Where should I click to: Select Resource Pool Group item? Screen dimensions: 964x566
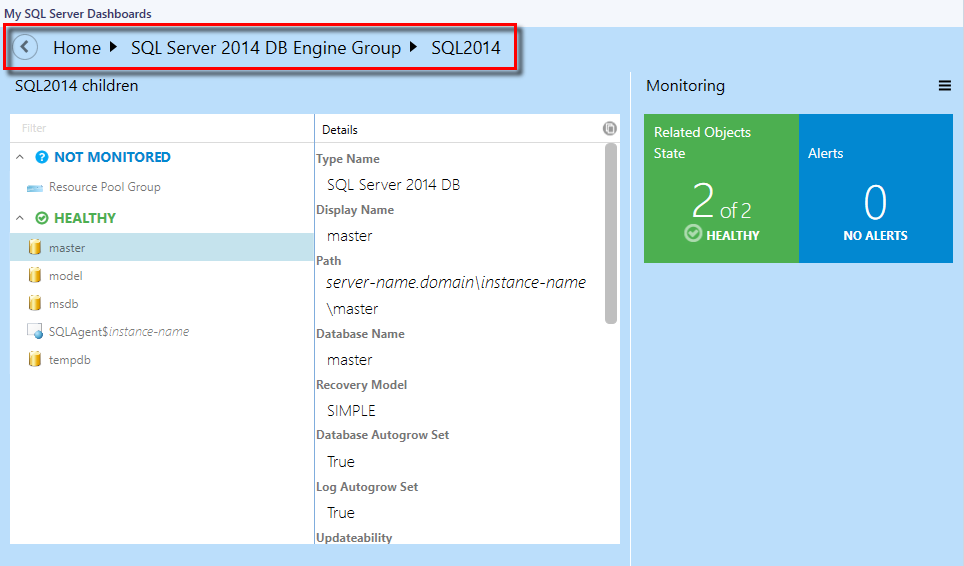click(x=162, y=187)
